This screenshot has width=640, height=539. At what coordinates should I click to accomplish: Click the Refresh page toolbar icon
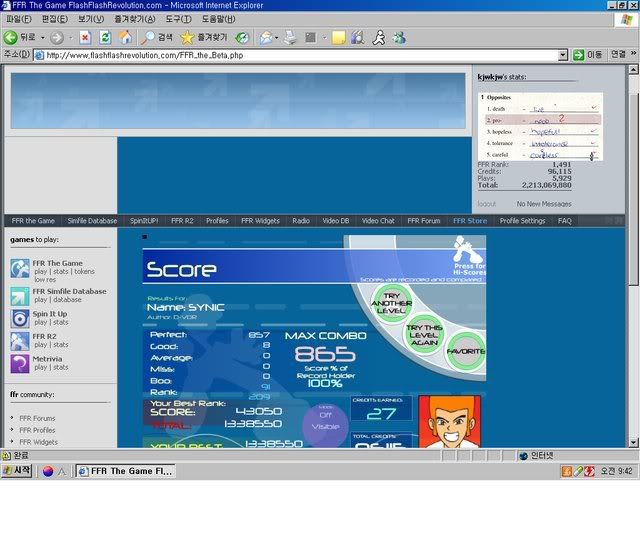tap(105, 37)
